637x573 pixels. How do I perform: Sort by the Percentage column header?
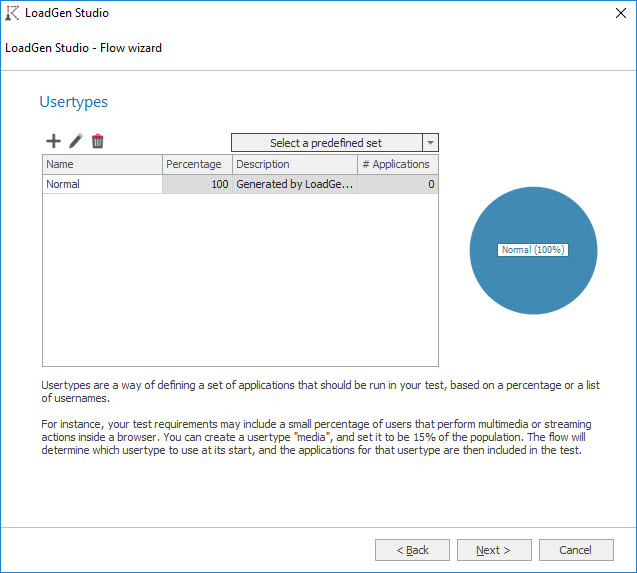[x=197, y=164]
